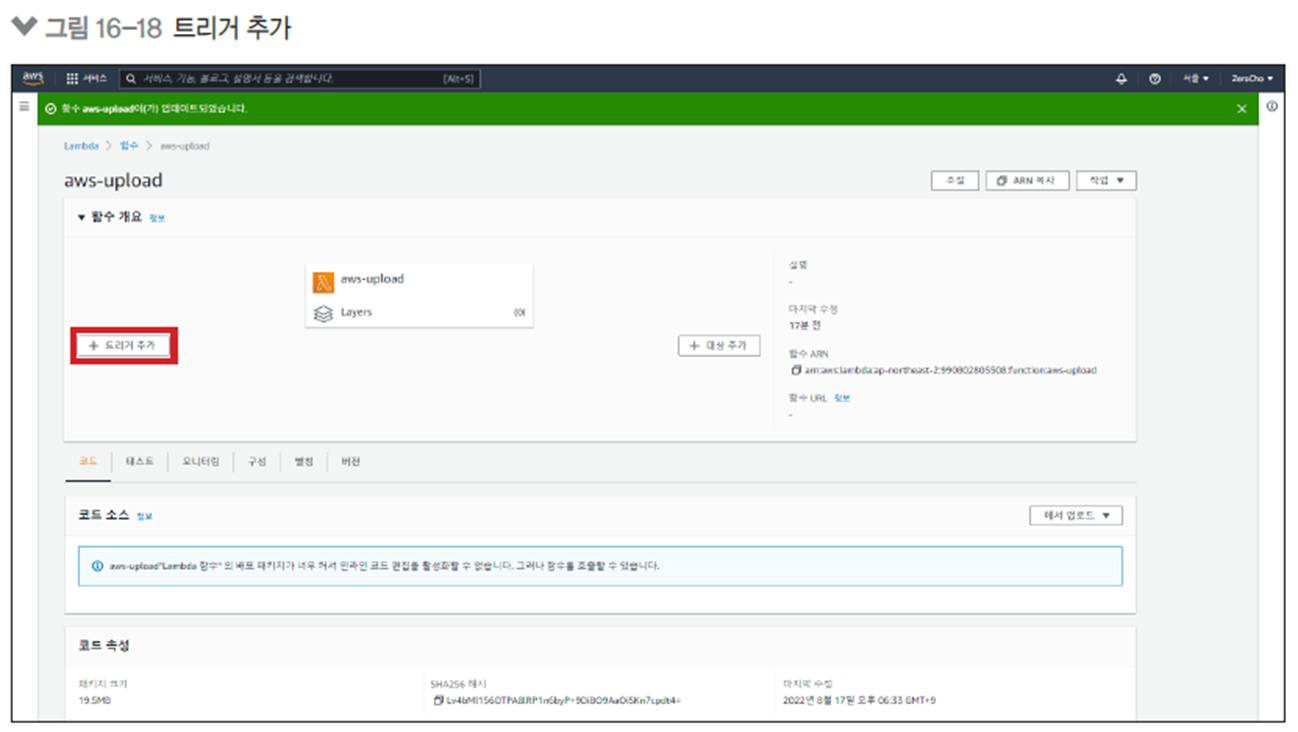Switch to the 모니터링 tab
The height and width of the screenshot is (732, 1298).
201,462
